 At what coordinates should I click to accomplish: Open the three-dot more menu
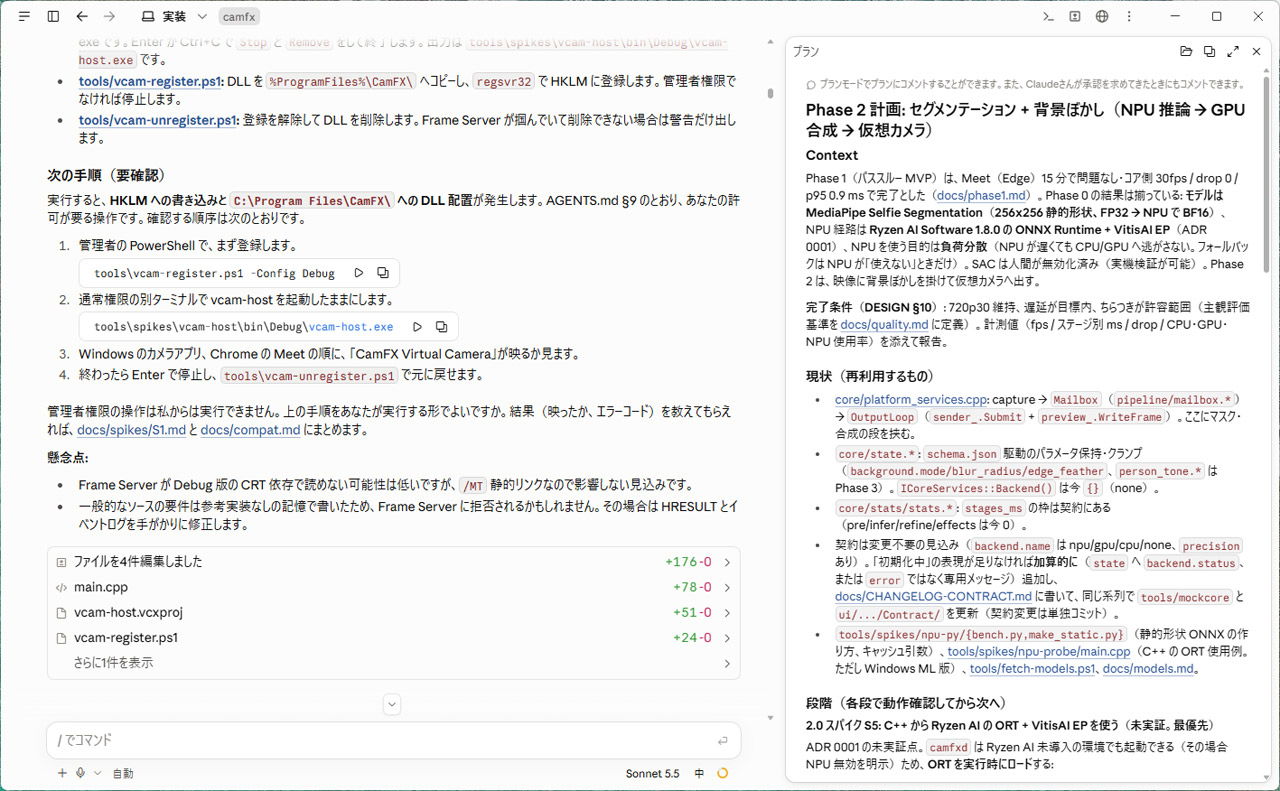click(1129, 17)
